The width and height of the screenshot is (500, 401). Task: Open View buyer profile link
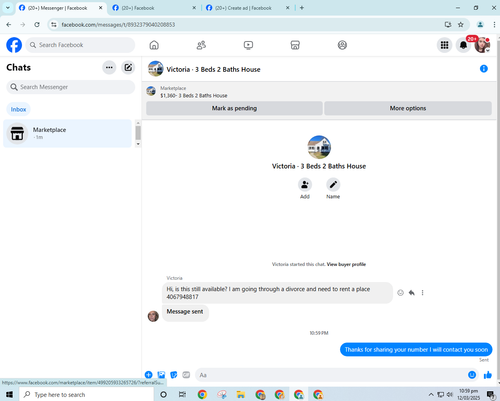[x=346, y=264]
